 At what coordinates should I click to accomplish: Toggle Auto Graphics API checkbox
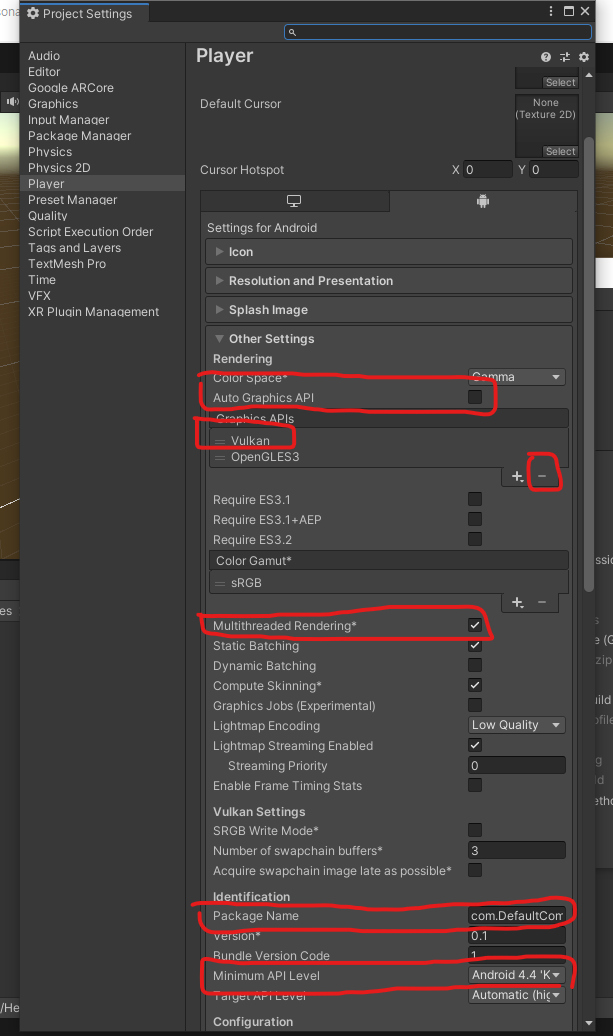tap(475, 396)
